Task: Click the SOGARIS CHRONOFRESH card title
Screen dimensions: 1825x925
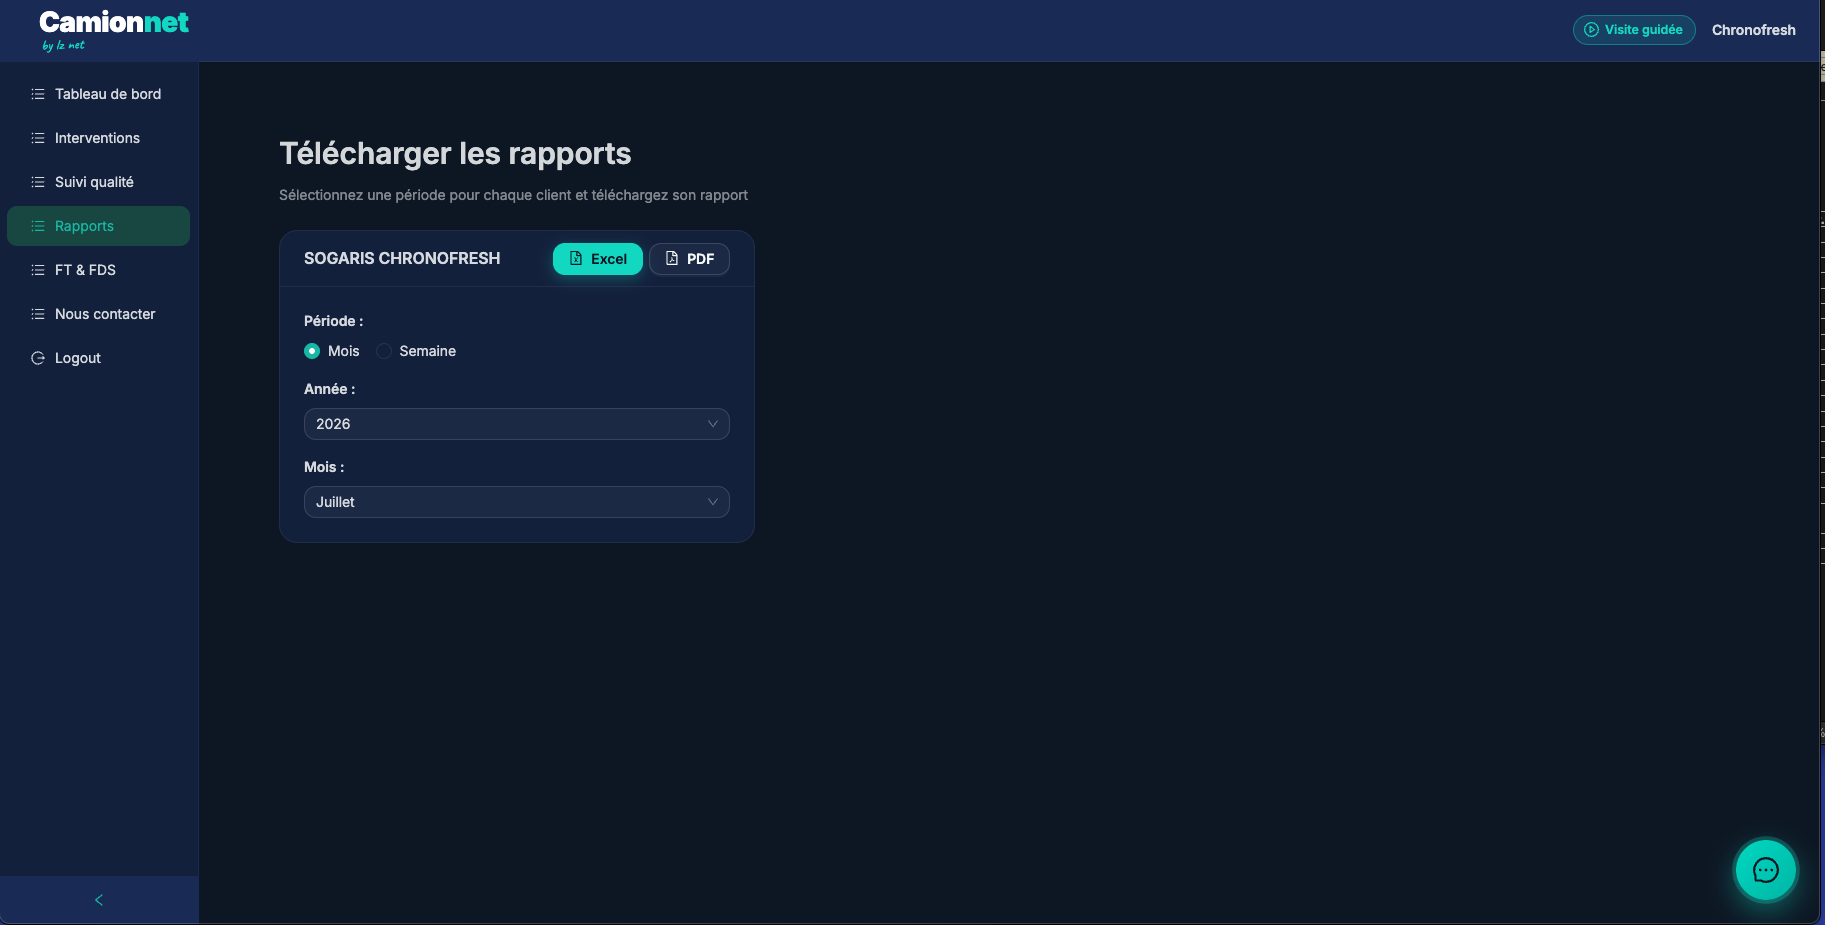Action: [x=402, y=258]
